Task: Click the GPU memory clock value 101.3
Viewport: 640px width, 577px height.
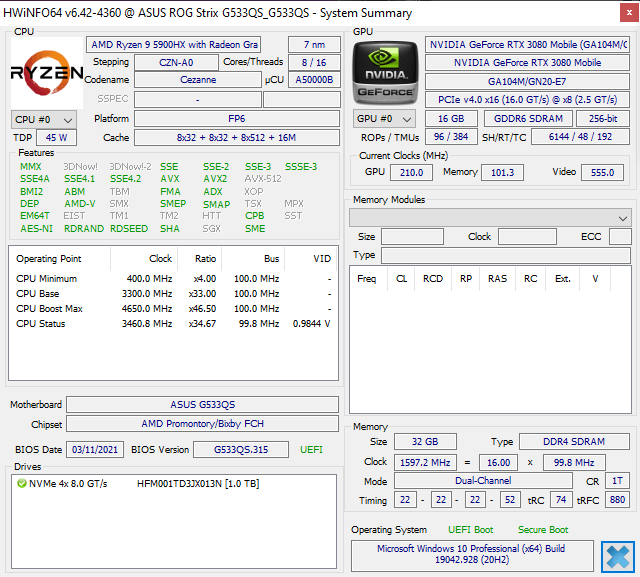Action: coord(502,173)
